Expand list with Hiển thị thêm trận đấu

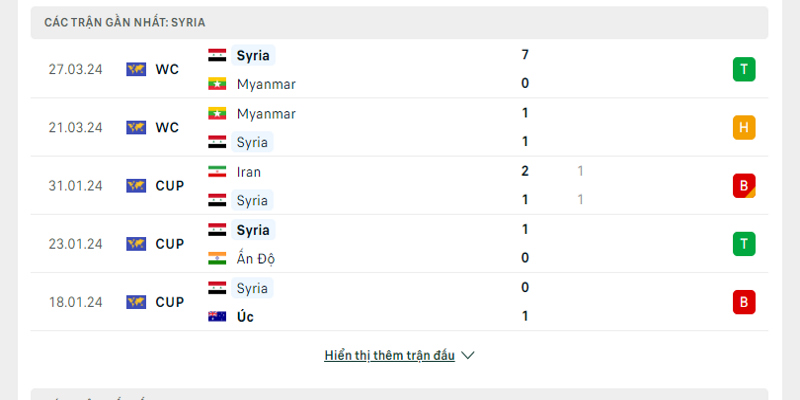[x=389, y=355]
